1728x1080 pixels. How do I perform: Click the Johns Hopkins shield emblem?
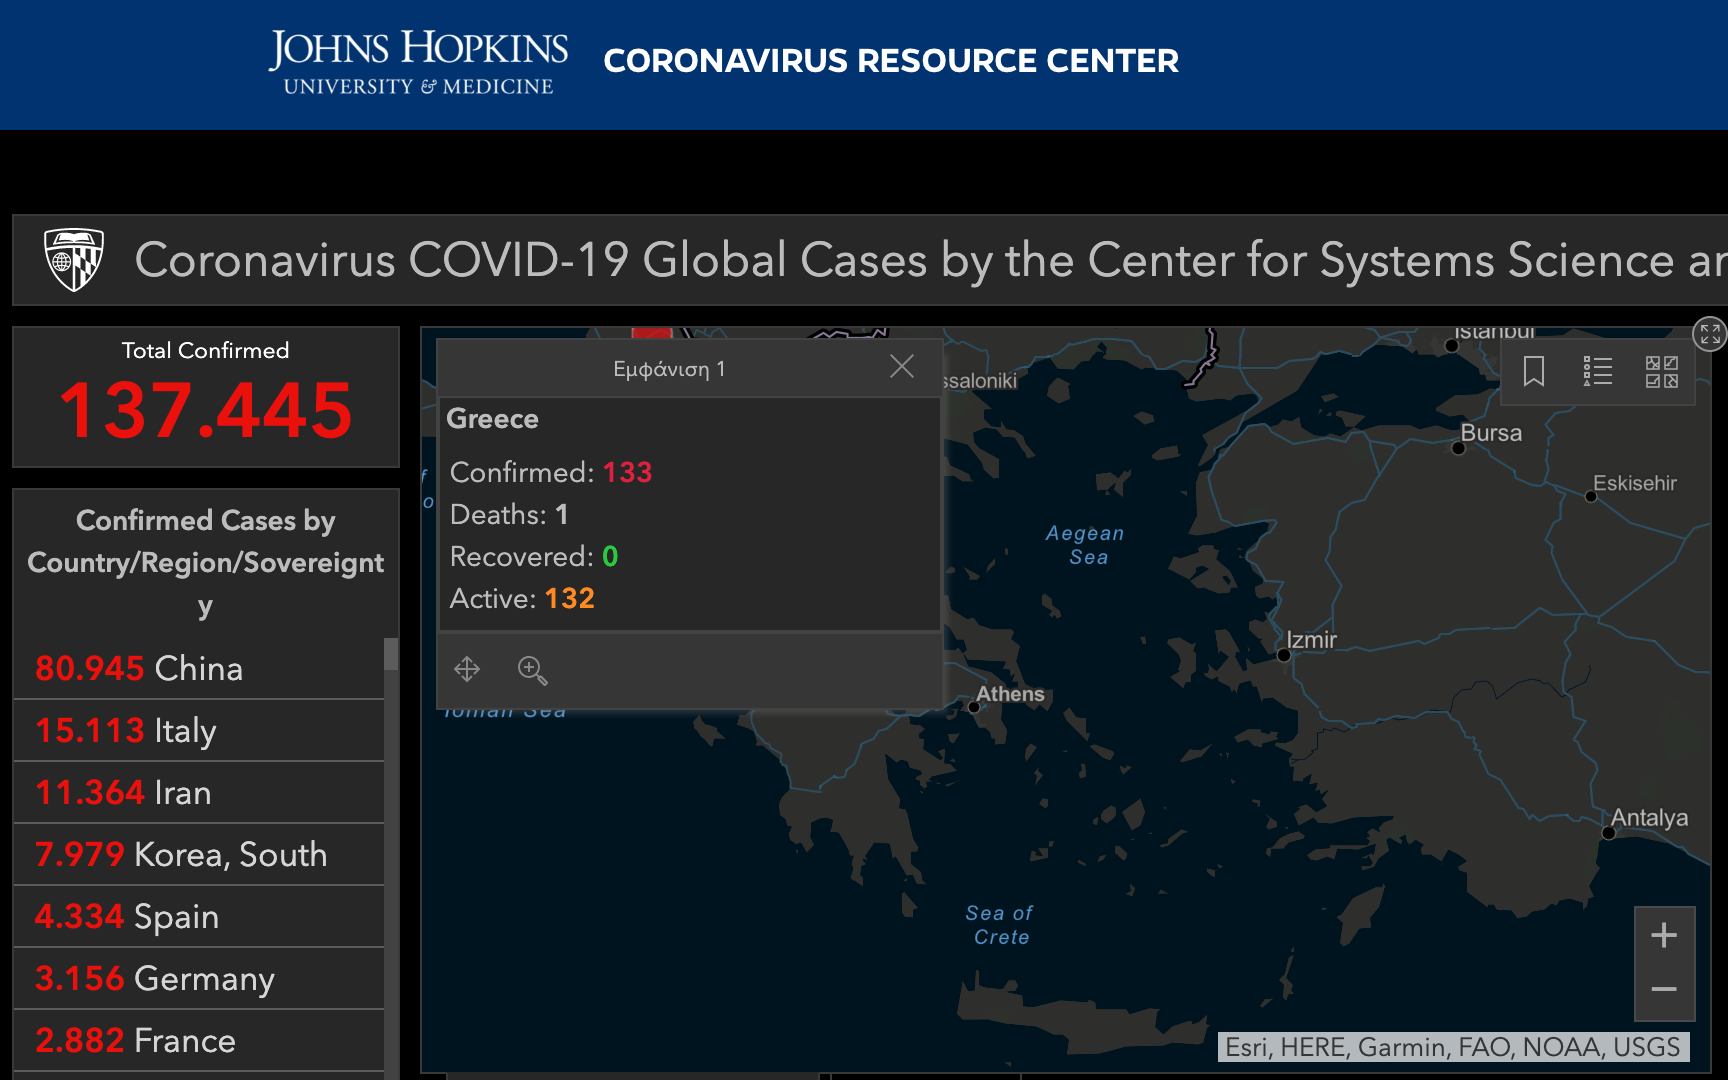74,259
